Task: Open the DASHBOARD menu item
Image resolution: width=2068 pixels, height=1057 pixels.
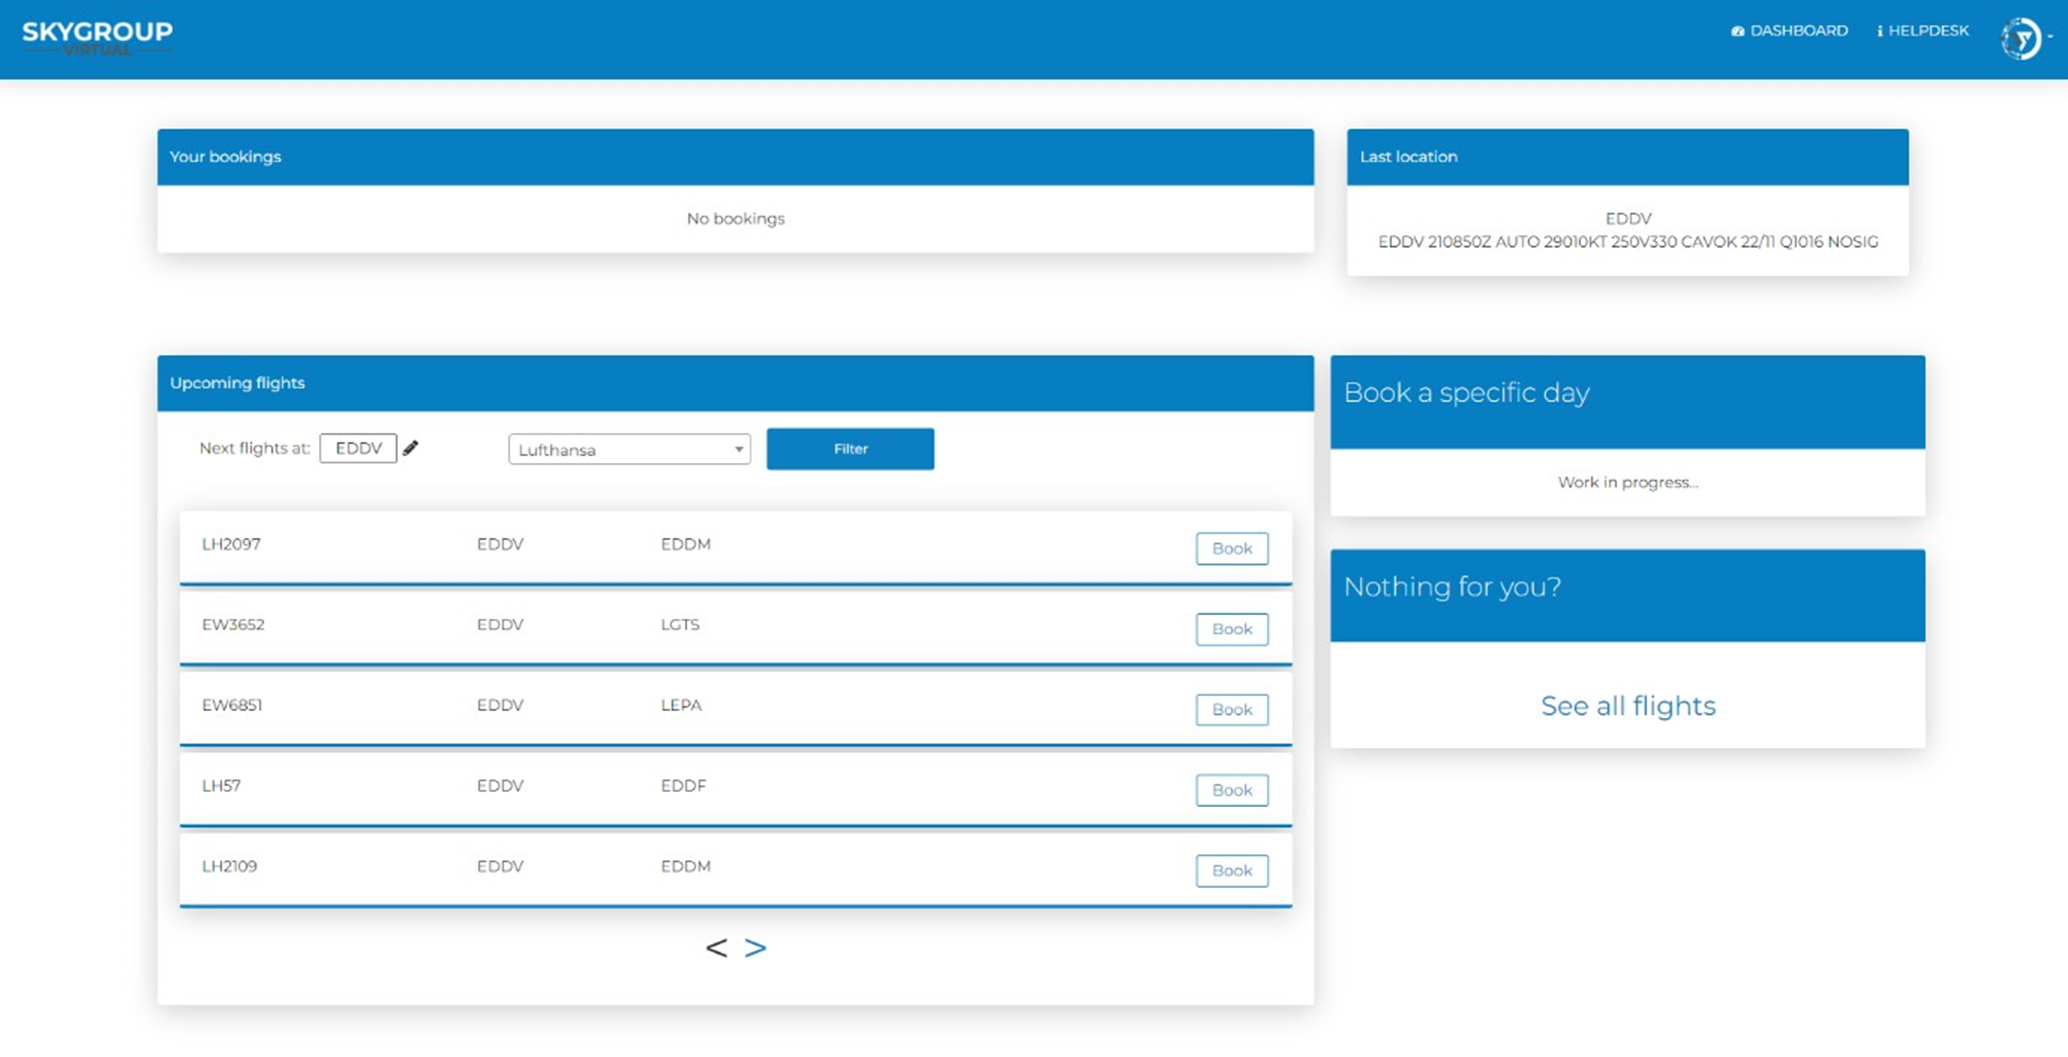Action: click(x=1797, y=31)
